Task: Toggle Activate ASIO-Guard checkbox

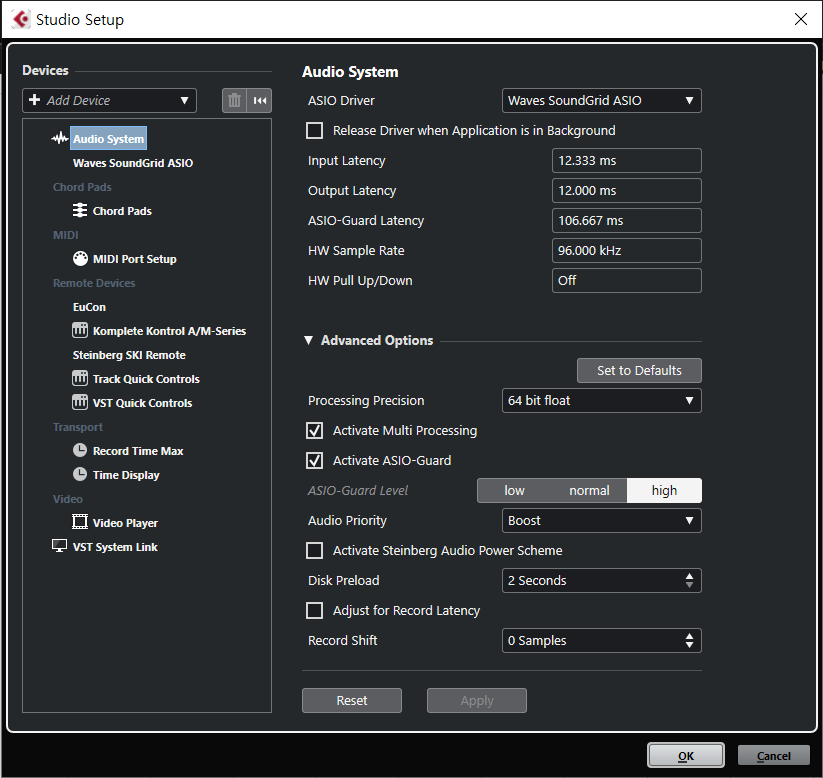Action: pos(314,460)
